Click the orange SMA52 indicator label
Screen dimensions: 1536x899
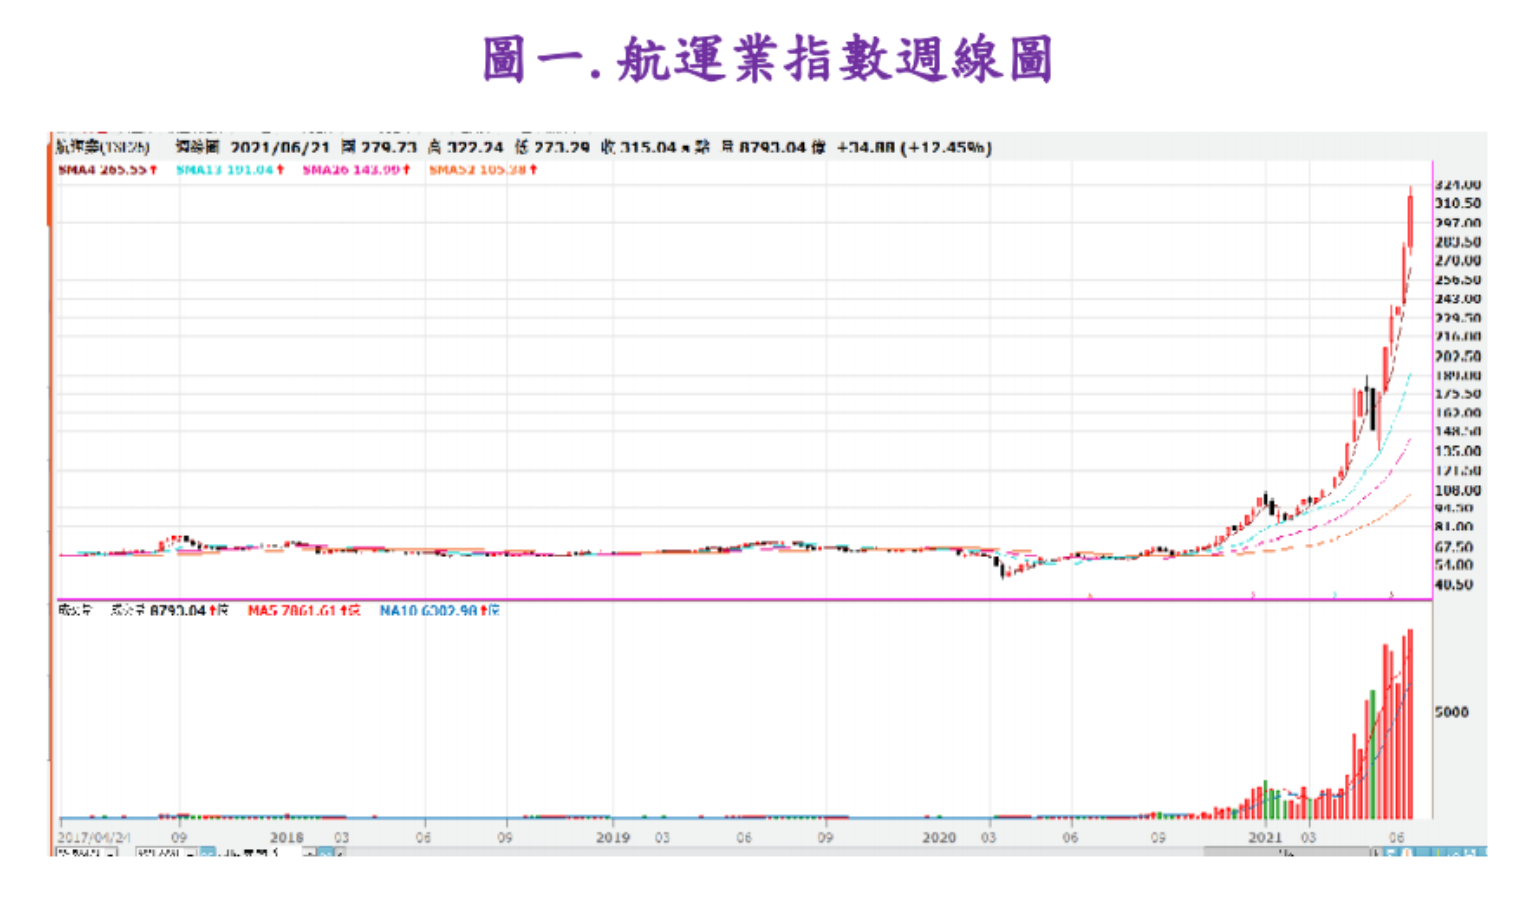click(x=483, y=170)
